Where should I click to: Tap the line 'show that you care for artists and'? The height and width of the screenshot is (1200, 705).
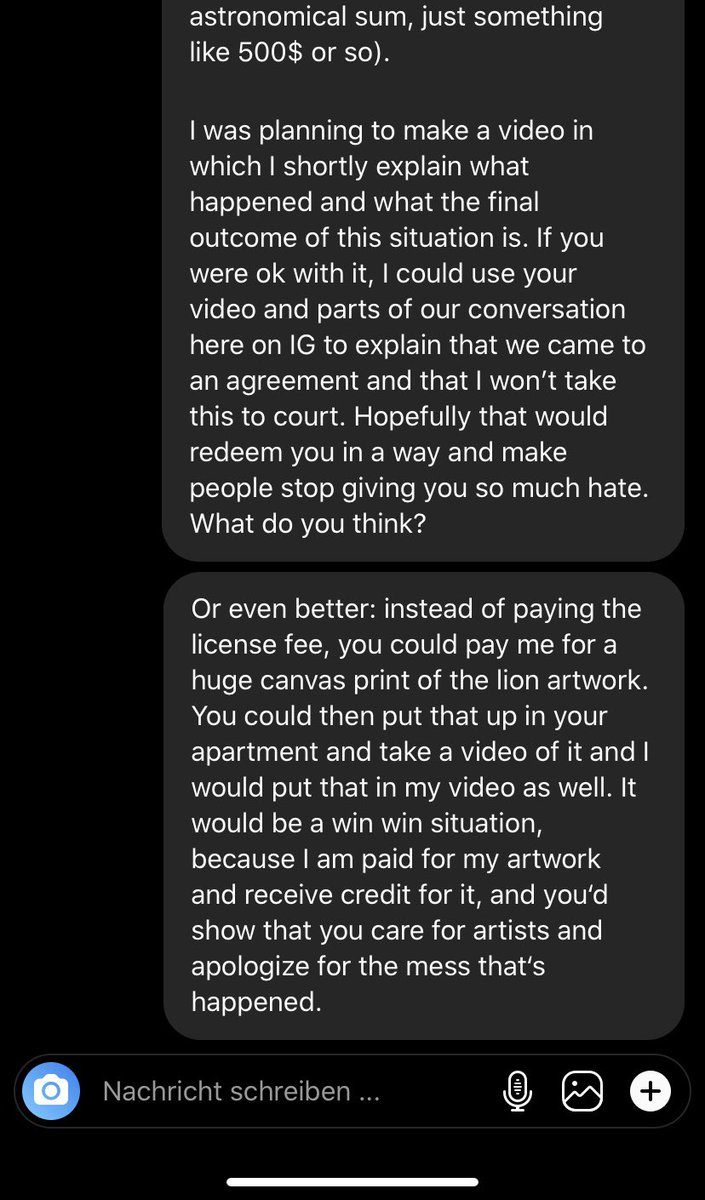(x=396, y=930)
